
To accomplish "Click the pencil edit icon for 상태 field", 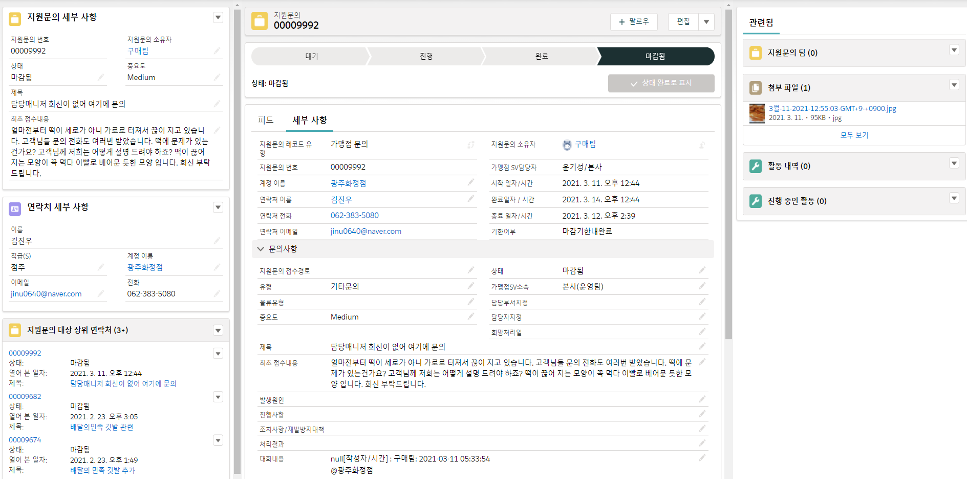I will click(x=701, y=270).
